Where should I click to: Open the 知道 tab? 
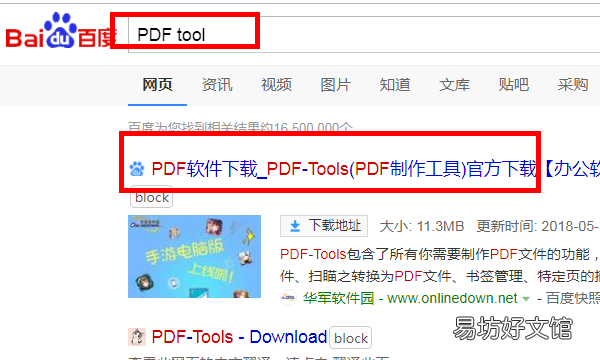395,85
